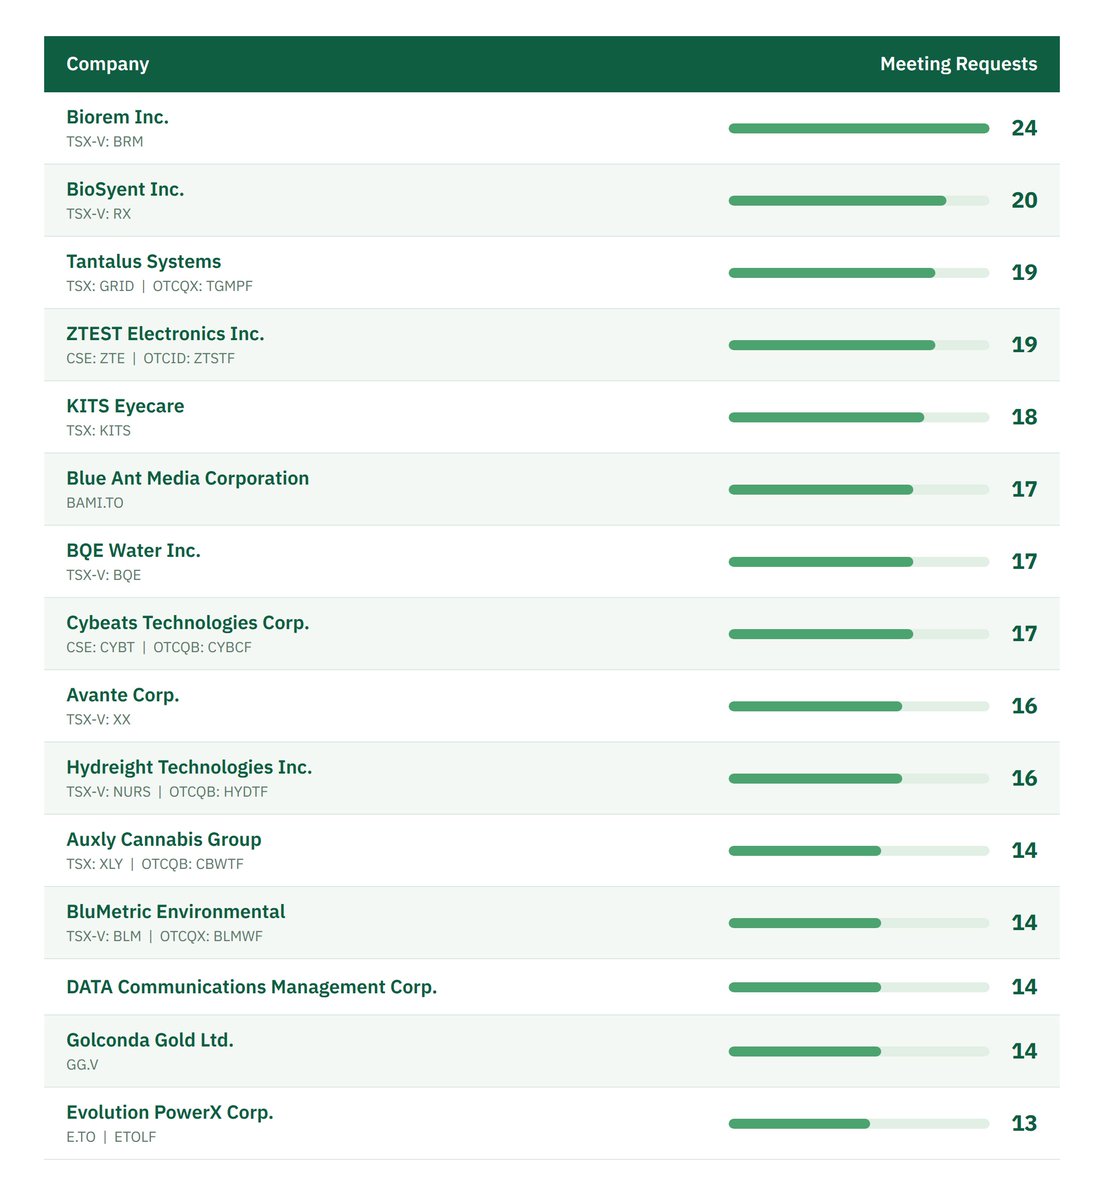This screenshot has width=1104, height=1200.
Task: Click Hydreight Technologies count 16
Action: point(1024,778)
